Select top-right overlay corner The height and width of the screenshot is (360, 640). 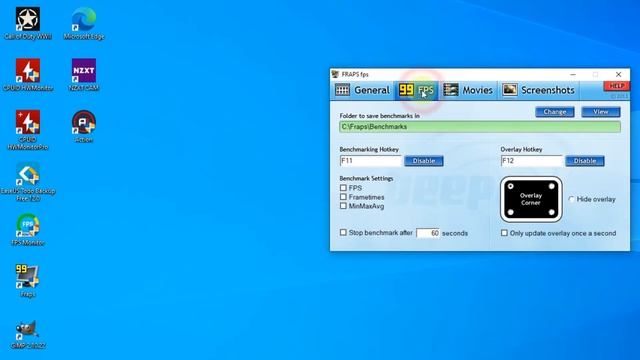(x=551, y=186)
